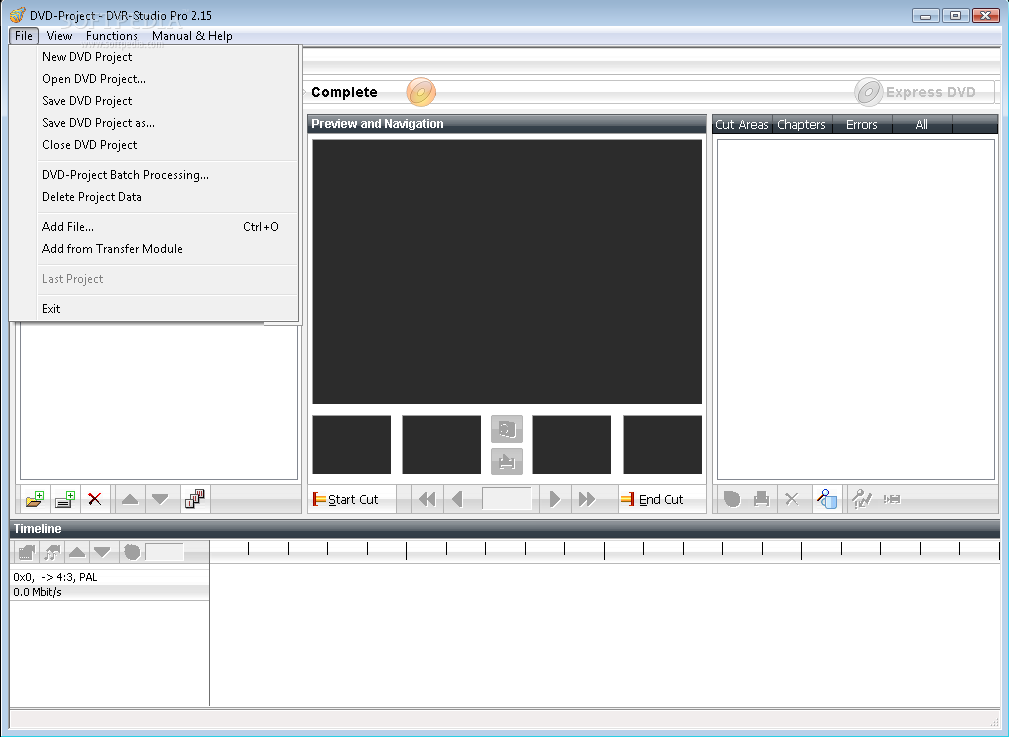The image size is (1009, 737).
Task: Click the upper gray icon between thumbnails
Action: tap(506, 429)
